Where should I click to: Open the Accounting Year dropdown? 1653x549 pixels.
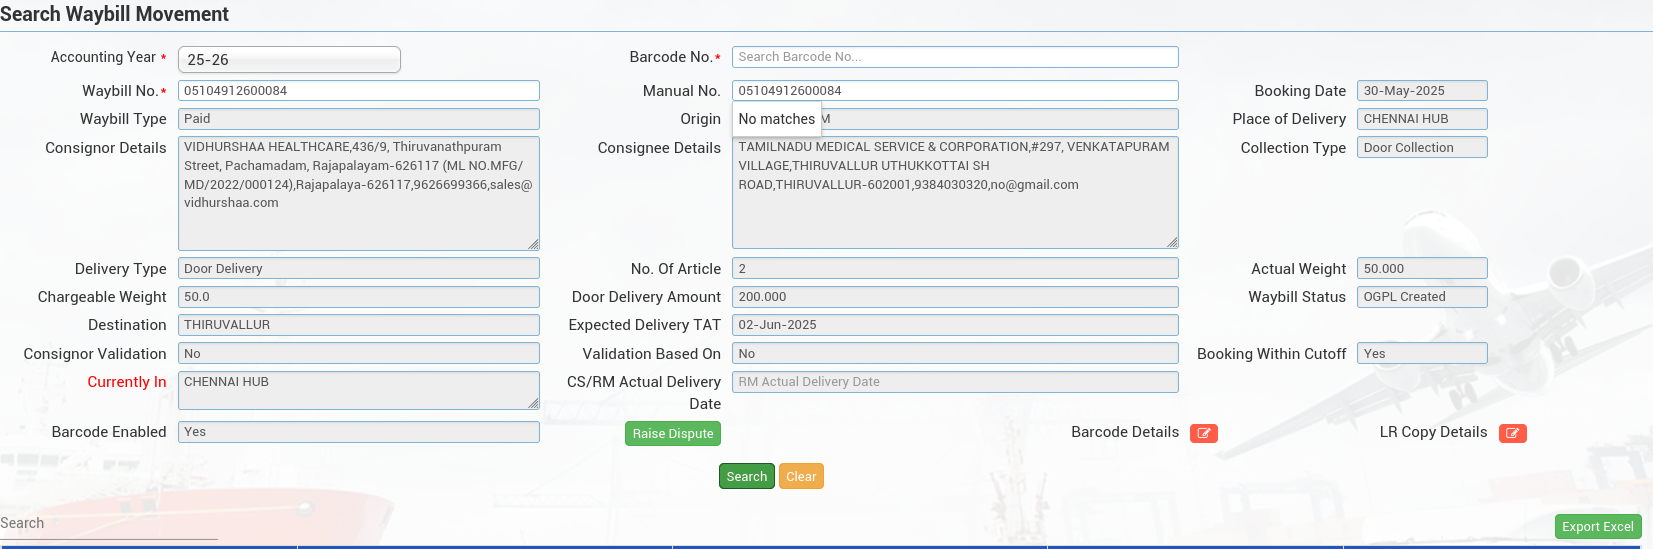point(289,60)
